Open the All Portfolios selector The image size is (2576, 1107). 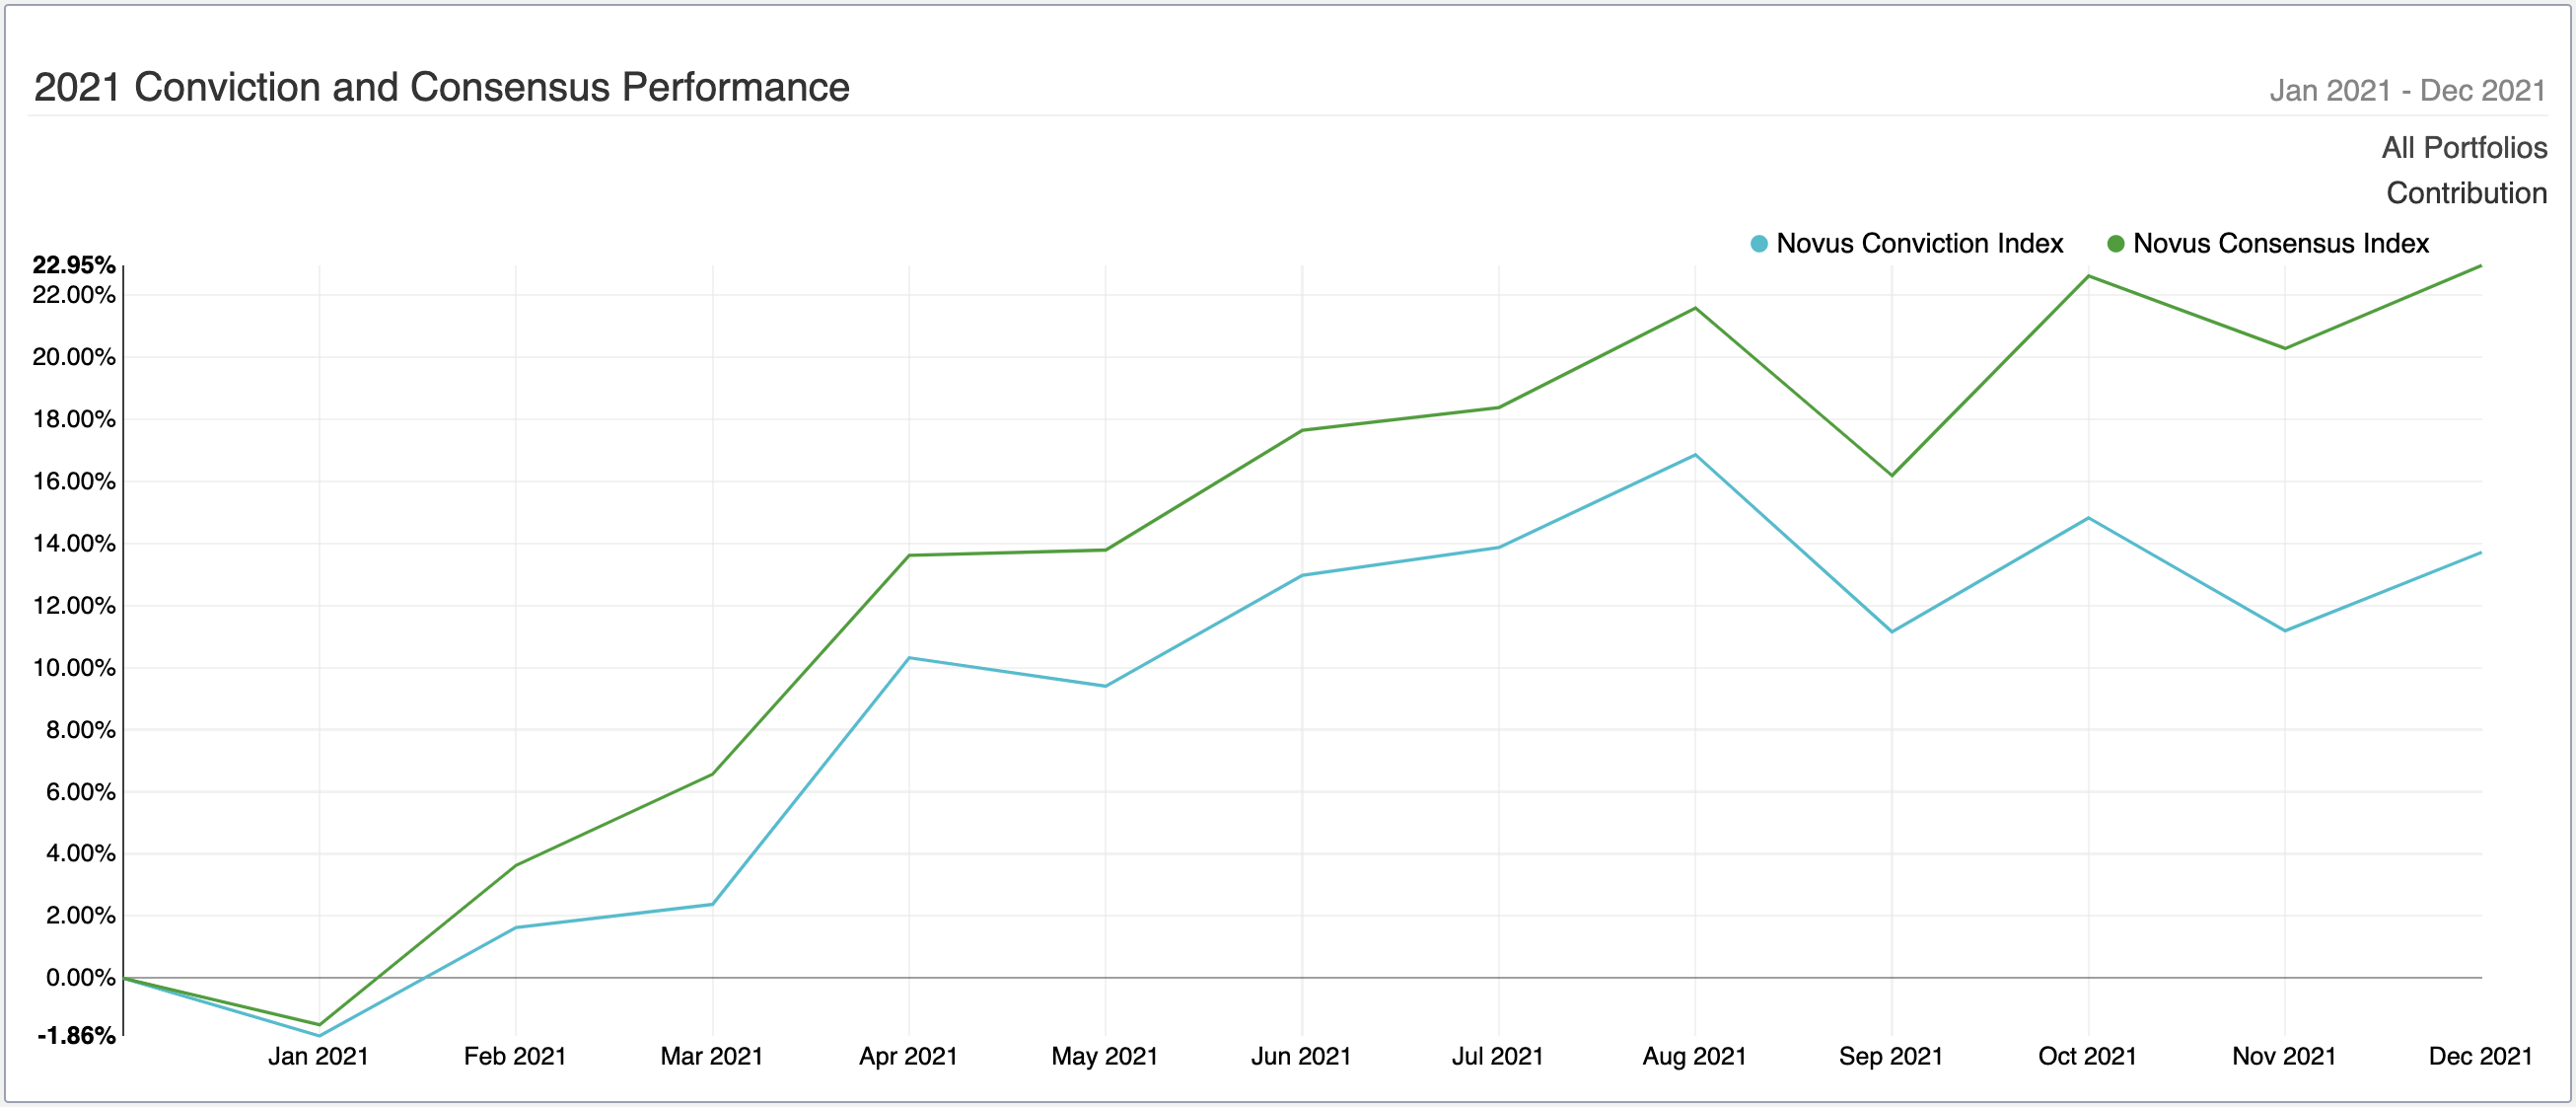point(2463,148)
